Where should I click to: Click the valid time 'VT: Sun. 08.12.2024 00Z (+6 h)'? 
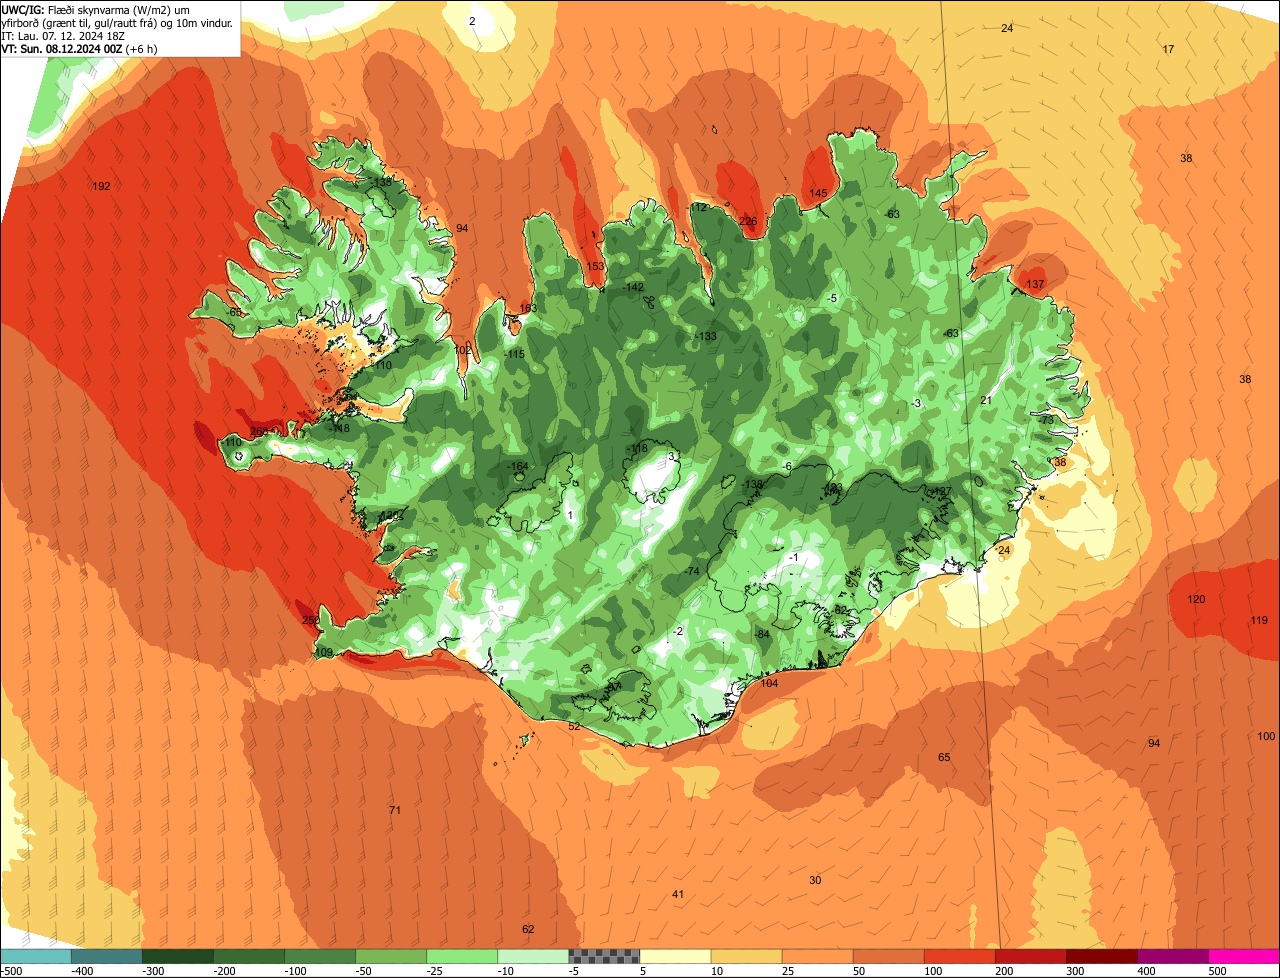[x=79, y=48]
